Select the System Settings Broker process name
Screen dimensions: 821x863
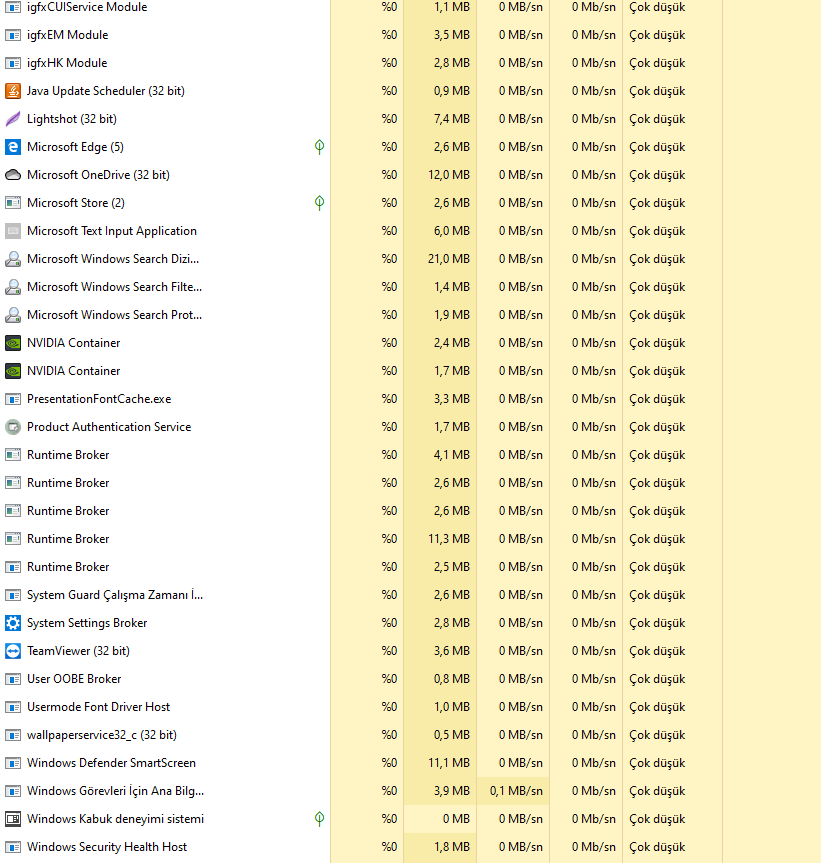(87, 623)
